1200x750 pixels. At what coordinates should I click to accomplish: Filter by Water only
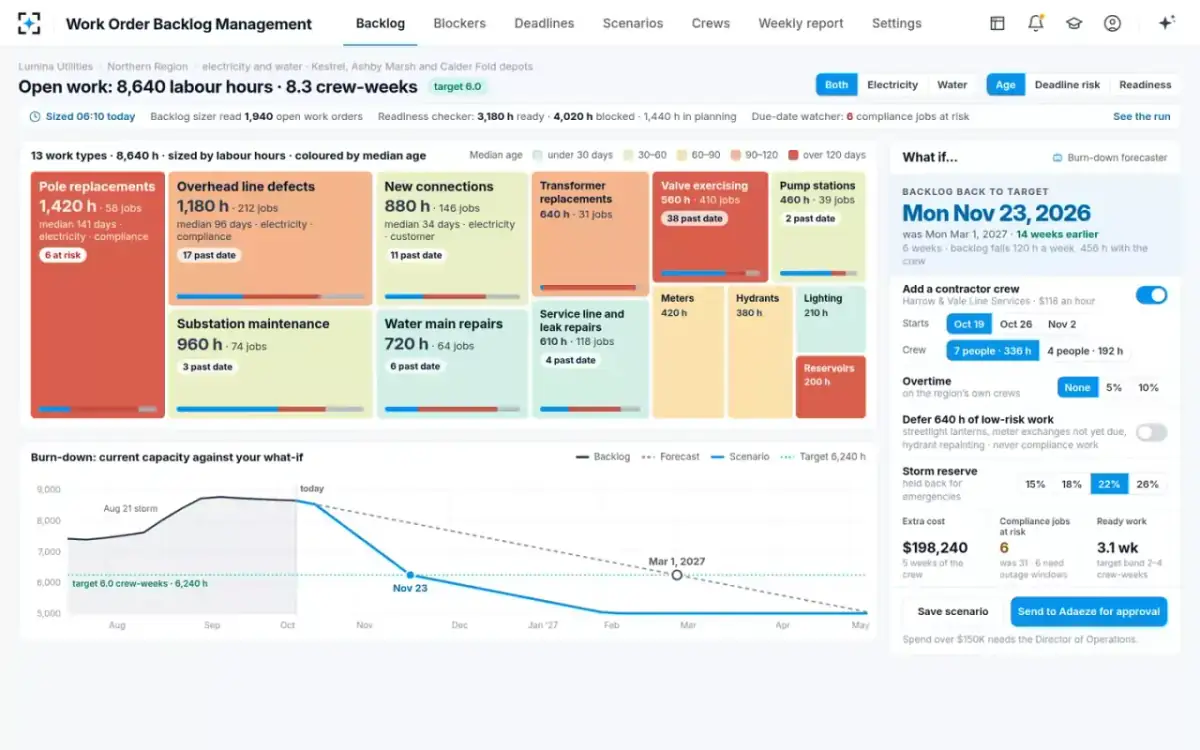[x=952, y=85]
